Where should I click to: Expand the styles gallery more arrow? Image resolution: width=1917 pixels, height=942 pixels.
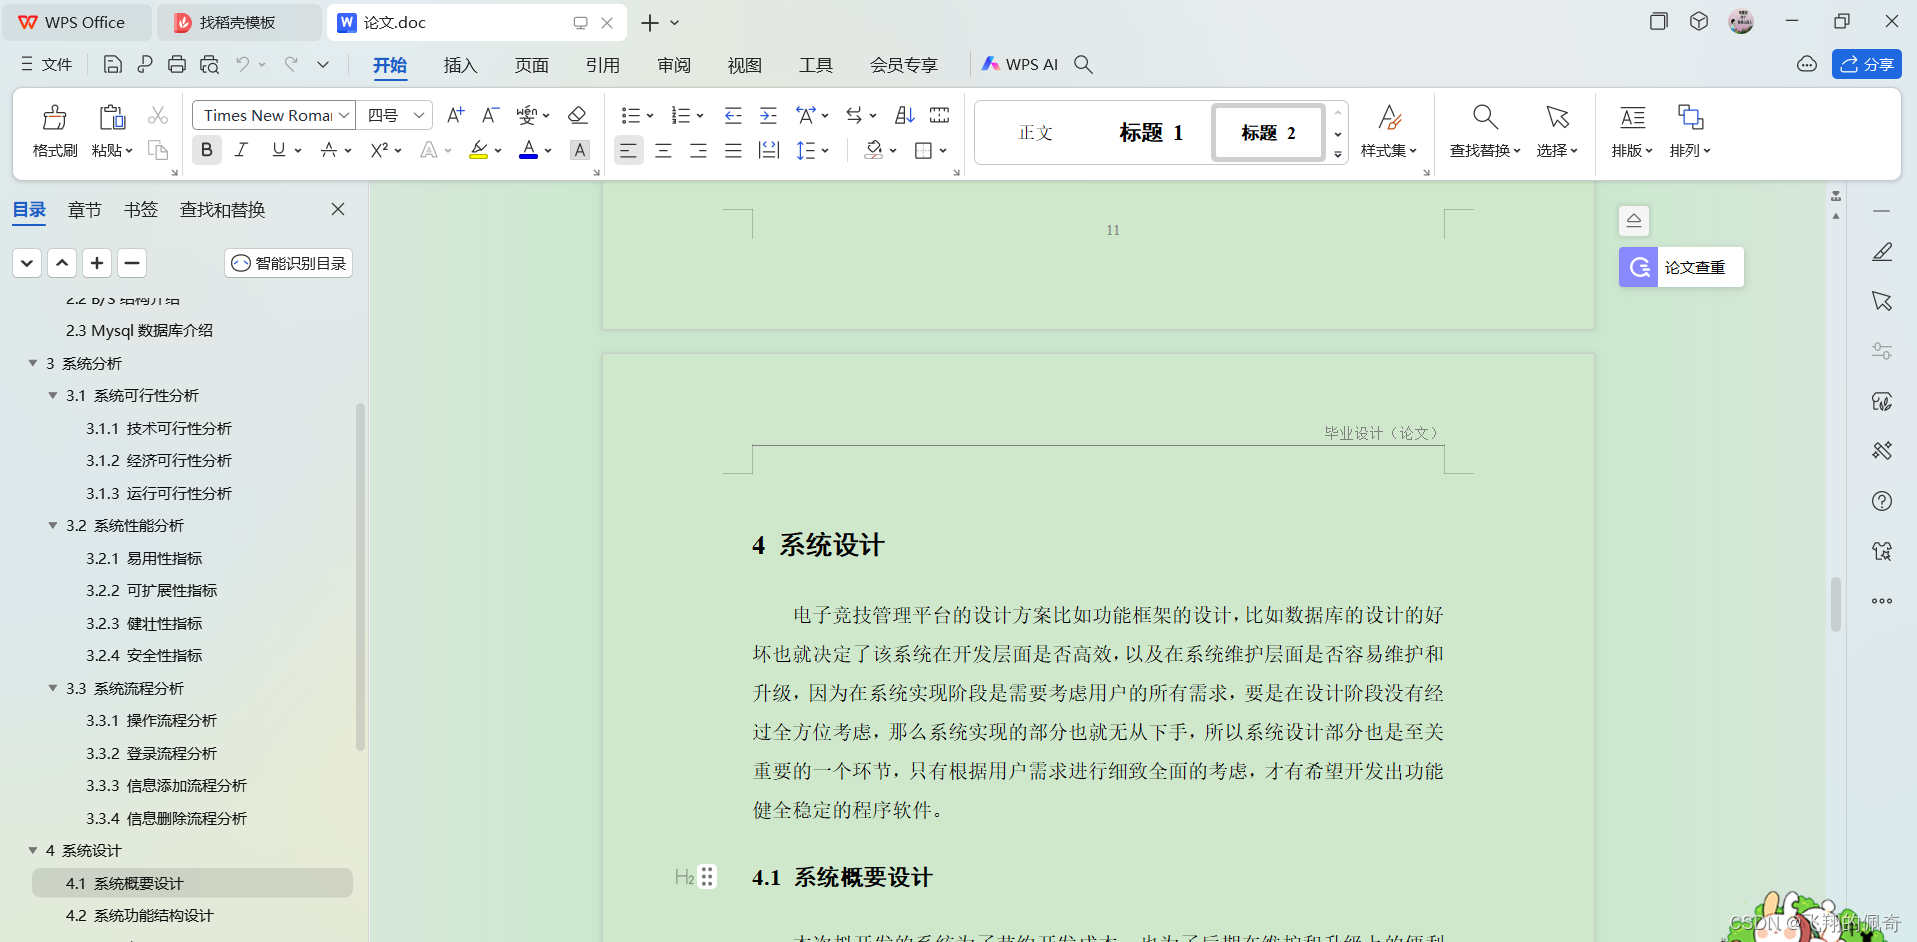coord(1338,154)
